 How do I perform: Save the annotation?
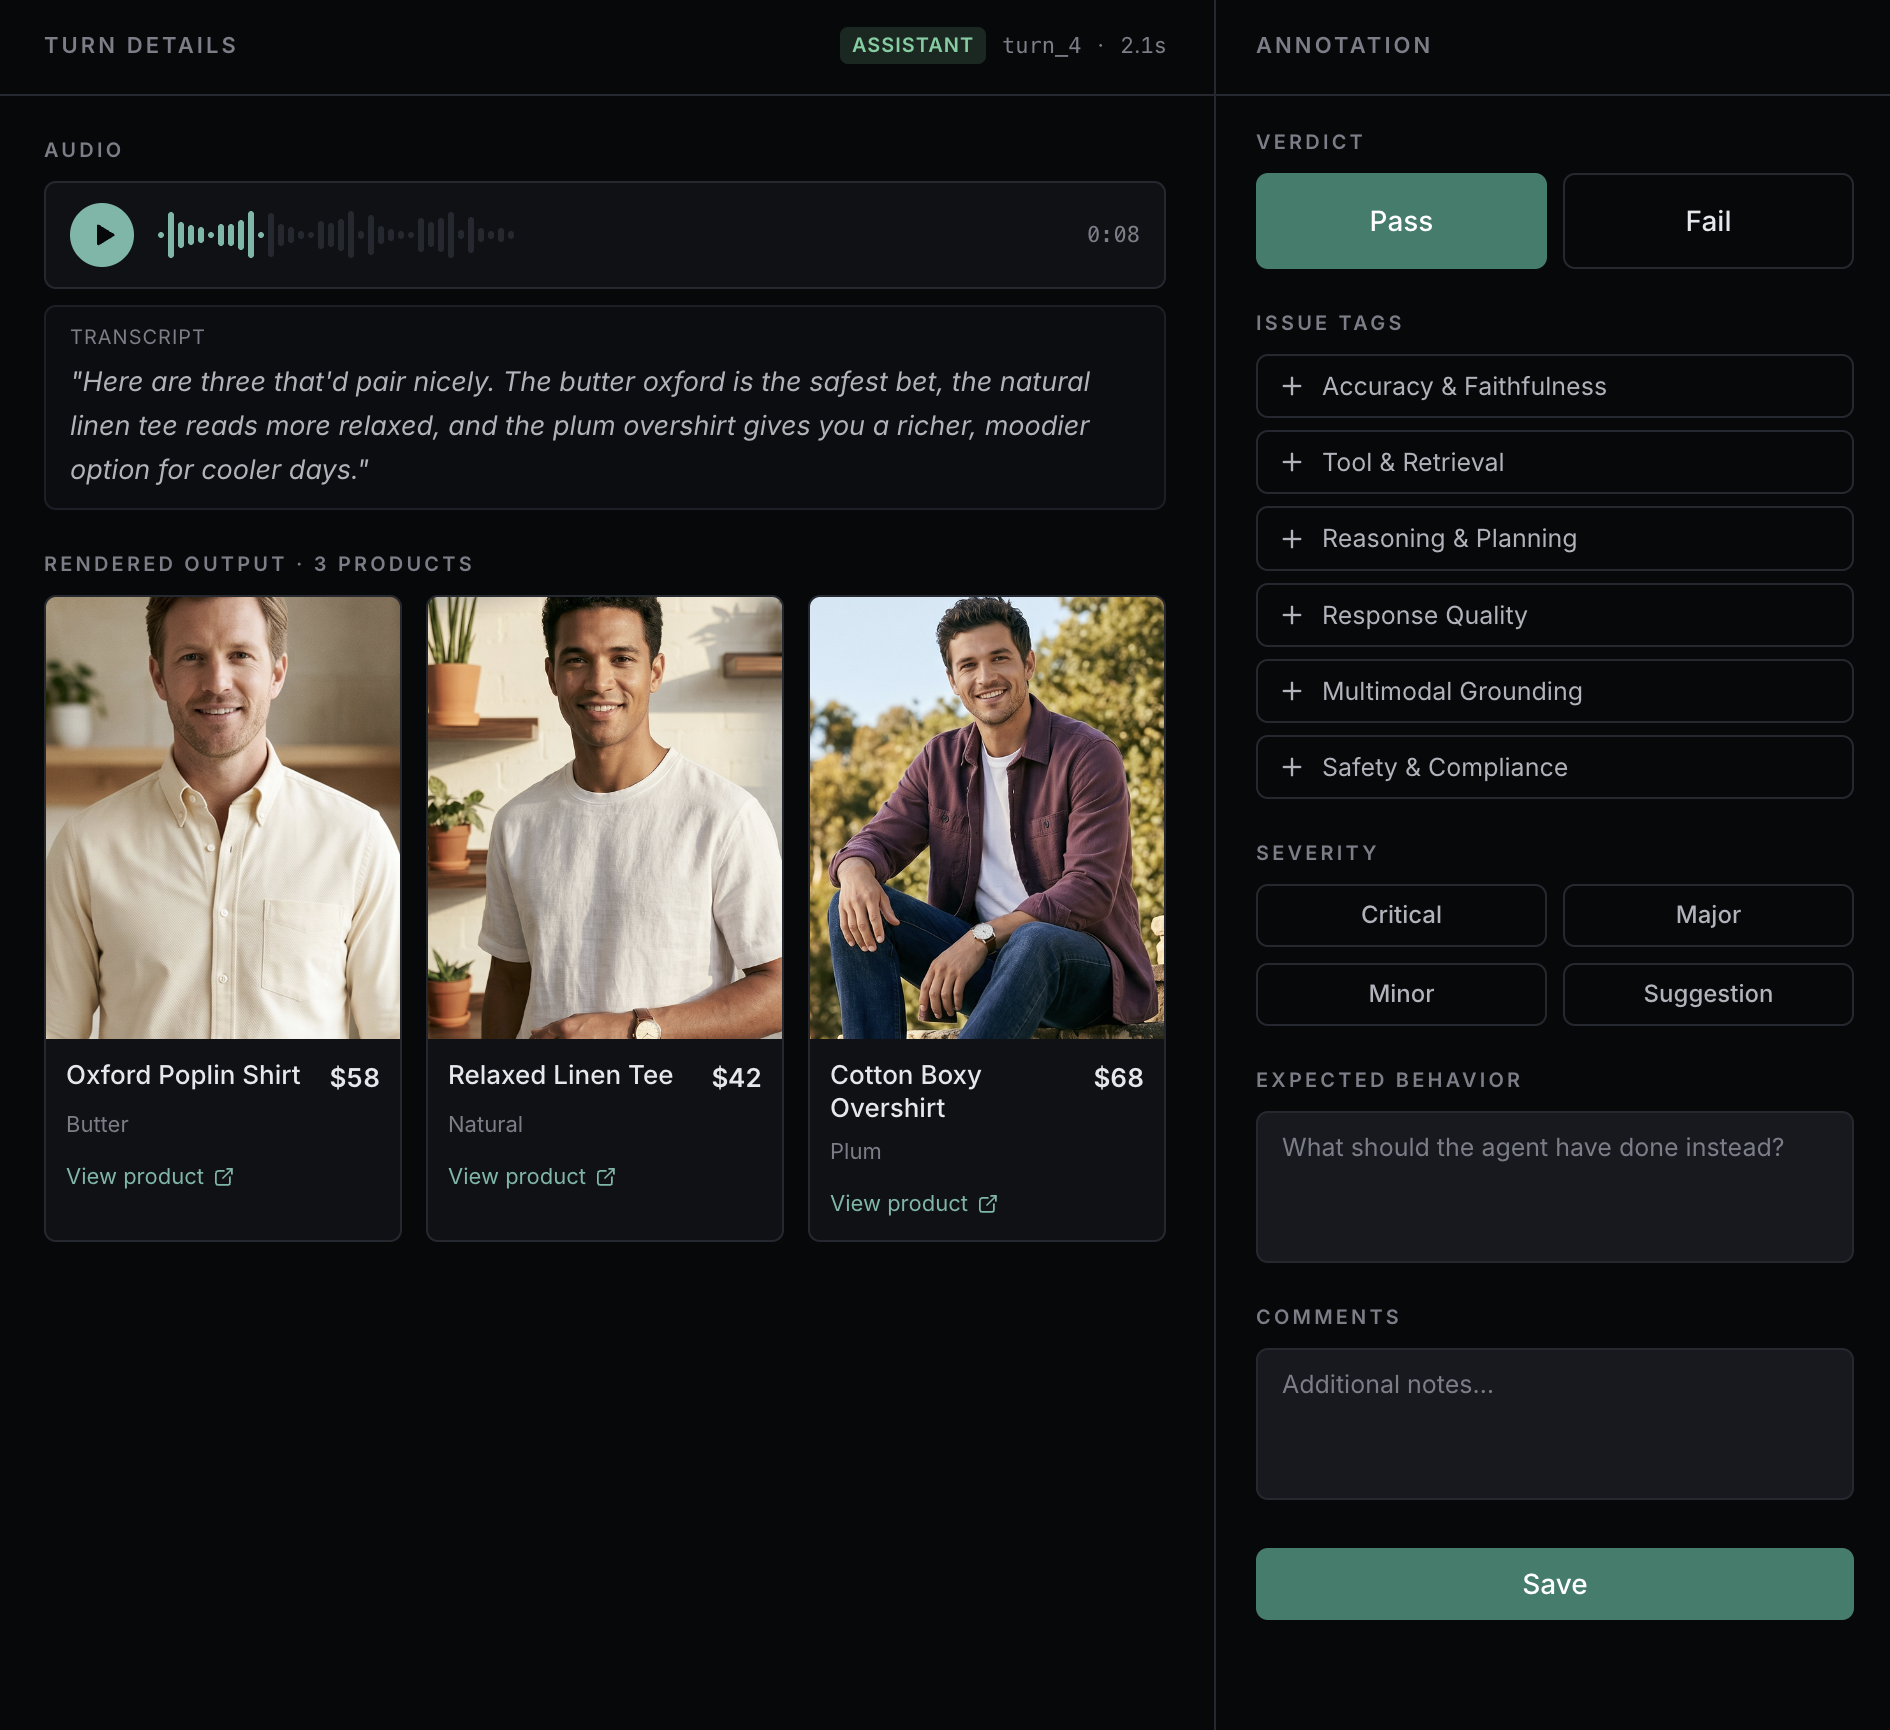[1553, 1584]
